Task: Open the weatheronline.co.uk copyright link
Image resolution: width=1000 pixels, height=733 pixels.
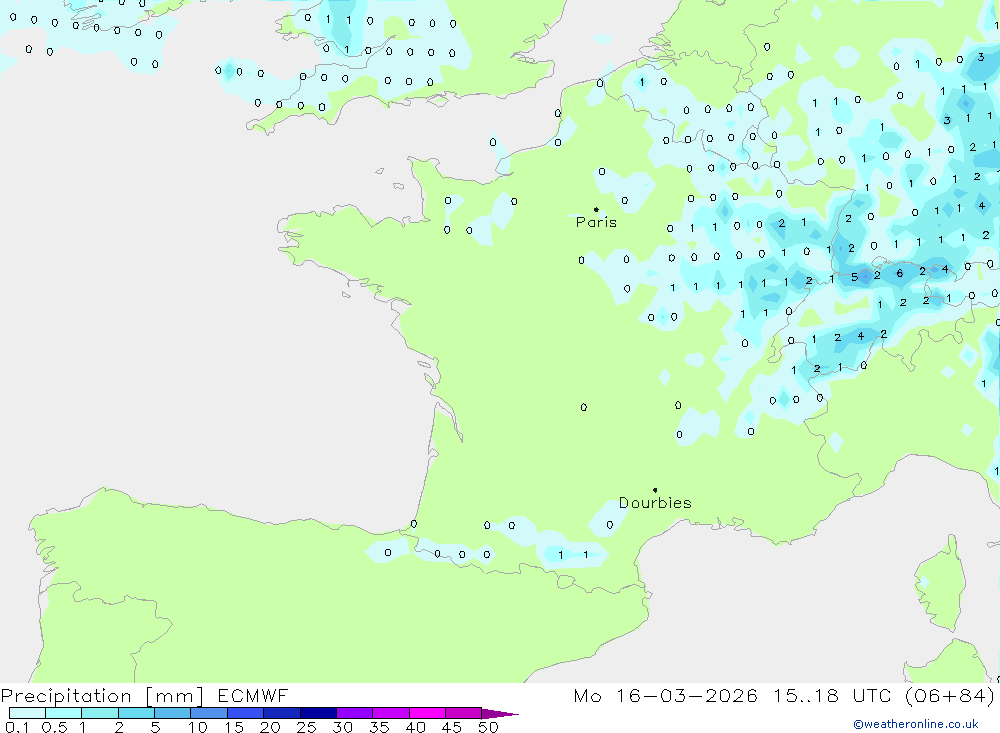Action: pyautogui.click(x=916, y=724)
